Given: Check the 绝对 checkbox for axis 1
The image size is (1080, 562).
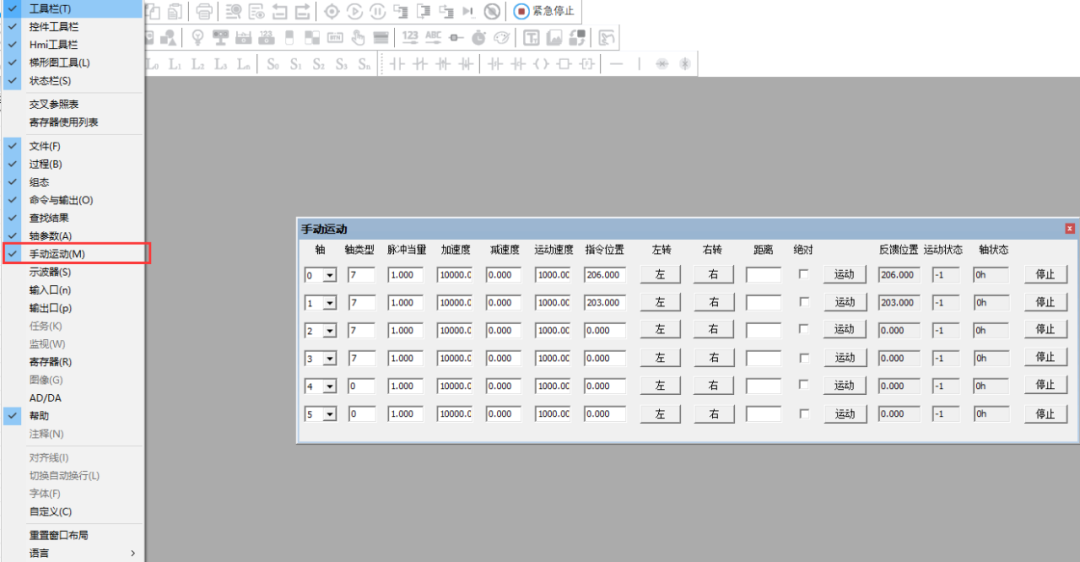Looking at the screenshot, I should pyautogui.click(x=803, y=302).
